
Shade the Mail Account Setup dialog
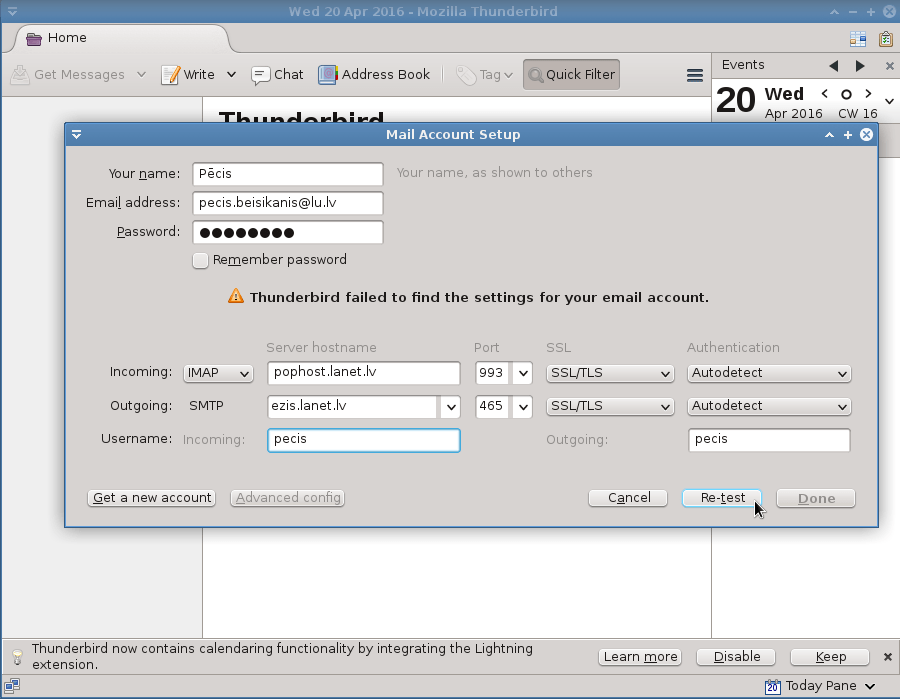click(x=829, y=135)
